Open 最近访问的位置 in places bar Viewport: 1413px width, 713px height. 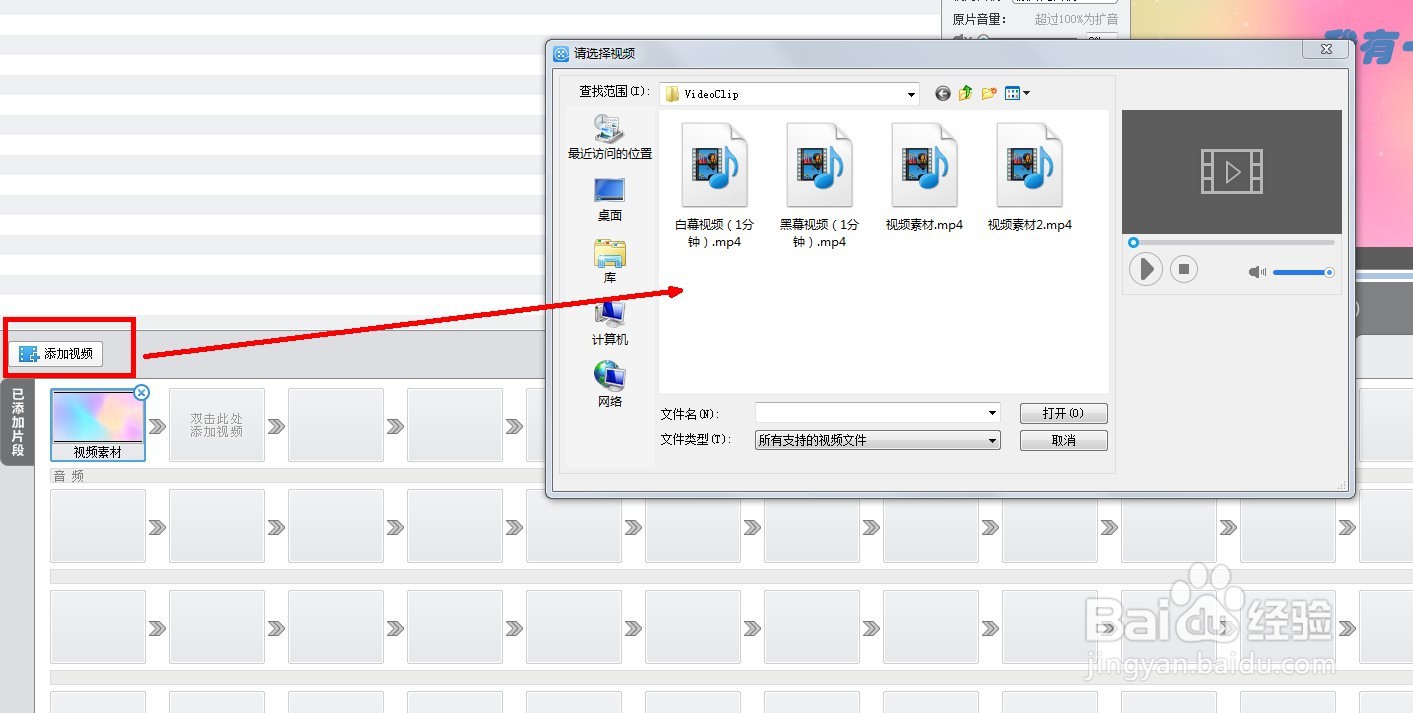609,138
